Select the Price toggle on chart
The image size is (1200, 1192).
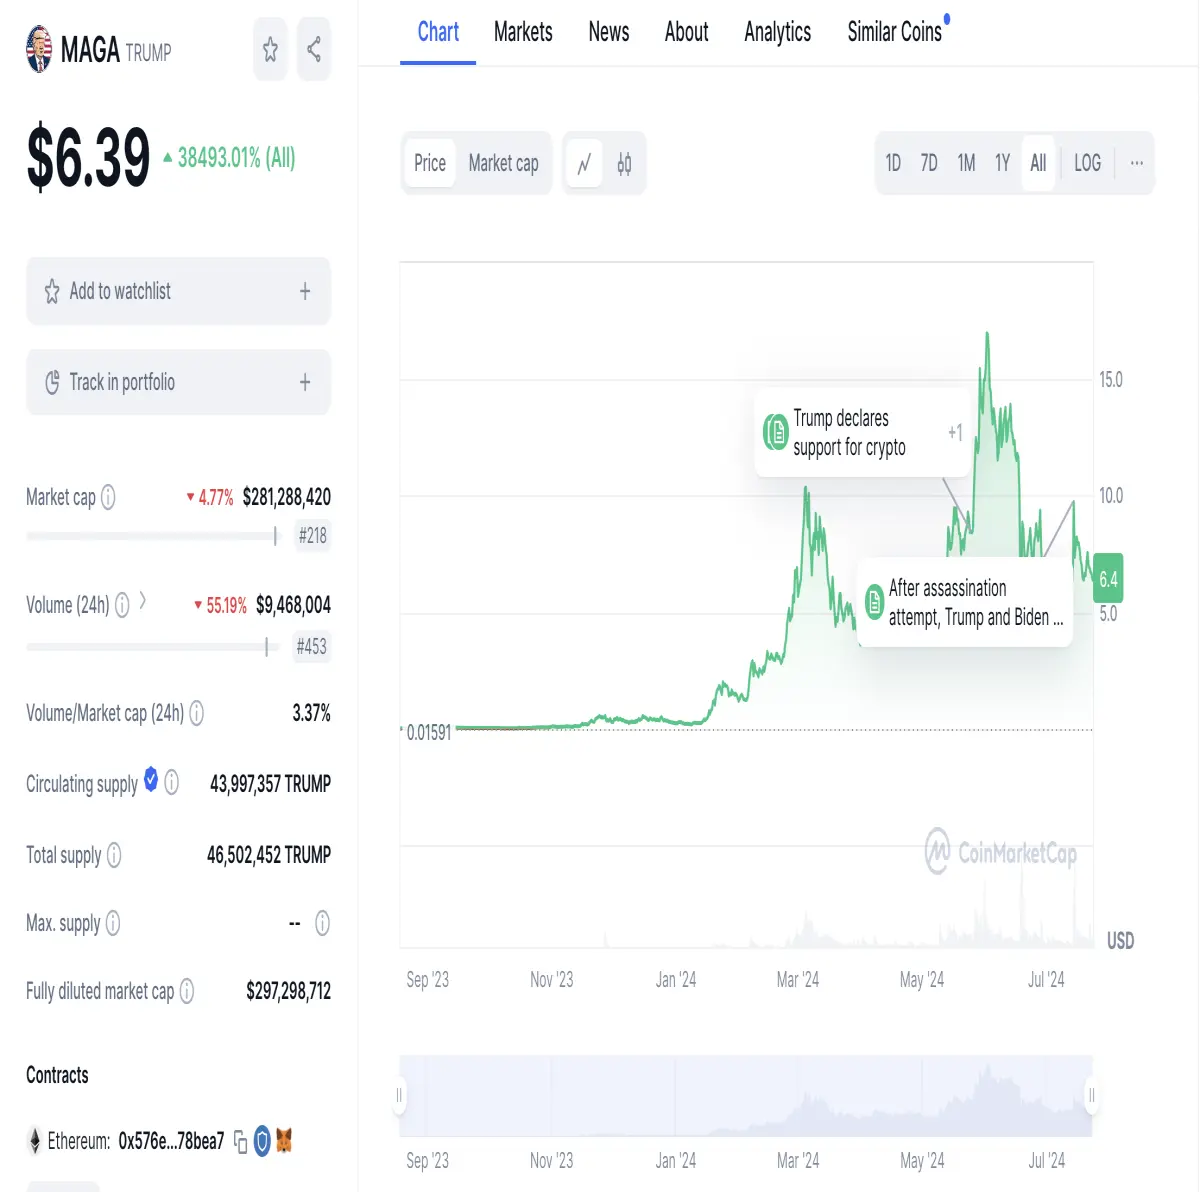[x=430, y=163]
